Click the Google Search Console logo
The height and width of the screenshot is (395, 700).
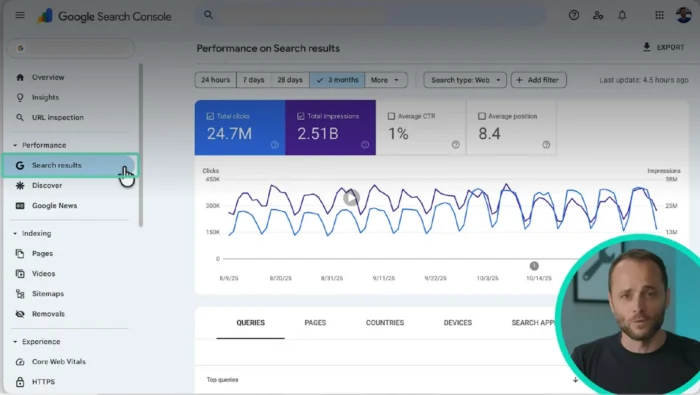[x=104, y=17]
